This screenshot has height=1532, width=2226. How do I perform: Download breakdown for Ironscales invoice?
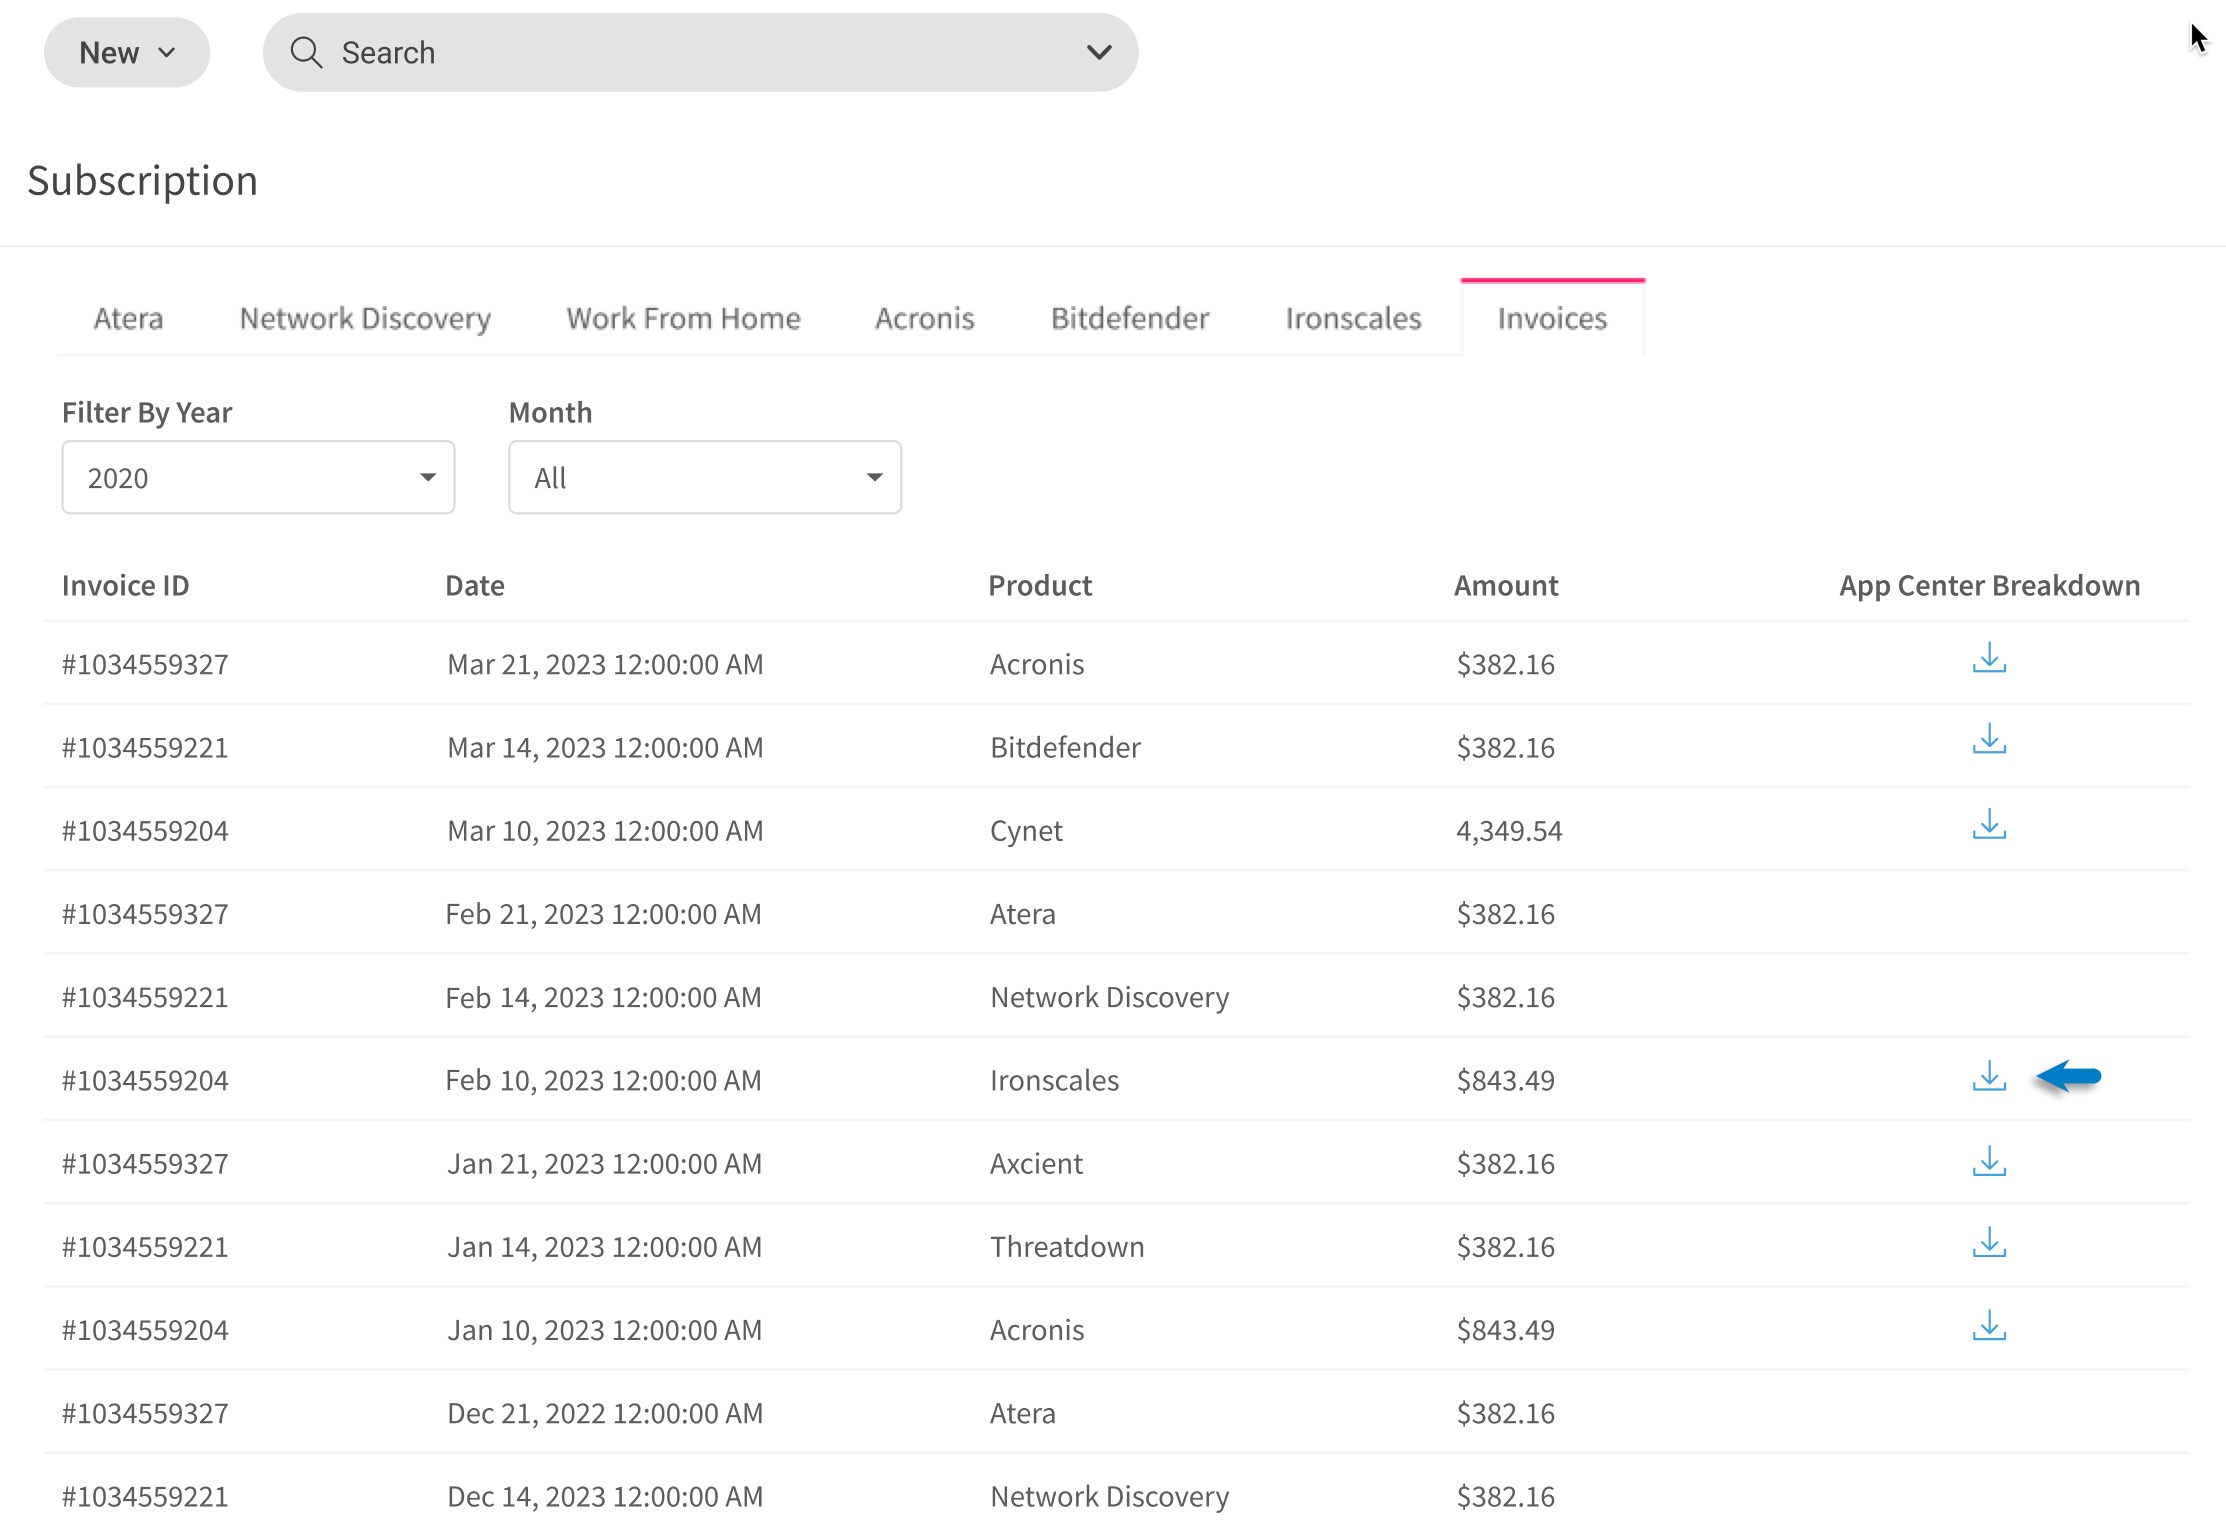click(x=1989, y=1077)
